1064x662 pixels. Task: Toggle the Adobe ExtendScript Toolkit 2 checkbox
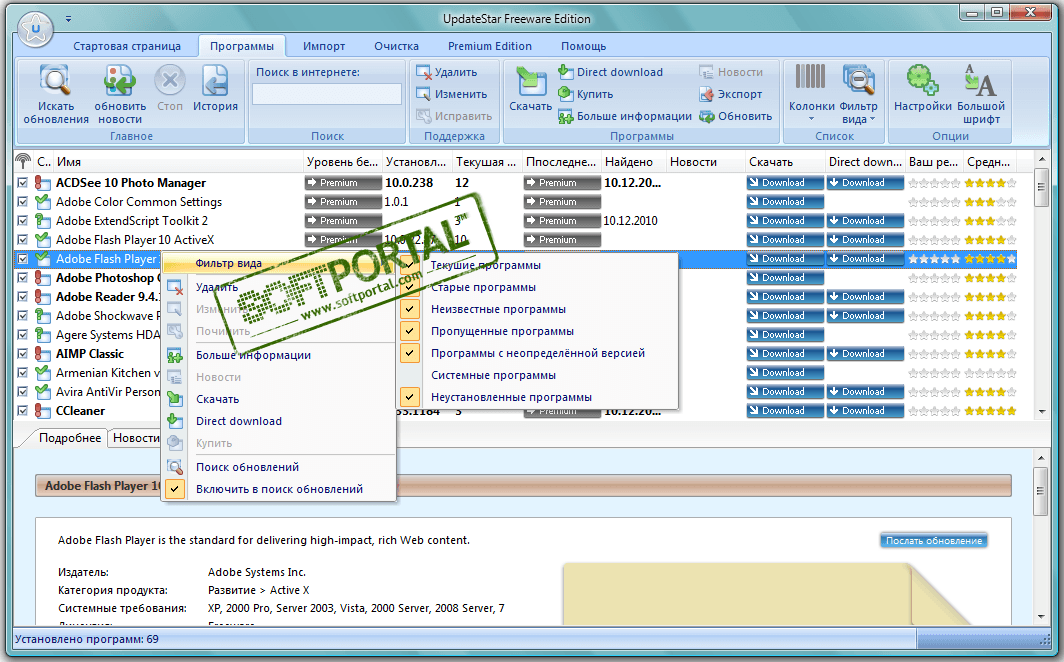(22, 220)
